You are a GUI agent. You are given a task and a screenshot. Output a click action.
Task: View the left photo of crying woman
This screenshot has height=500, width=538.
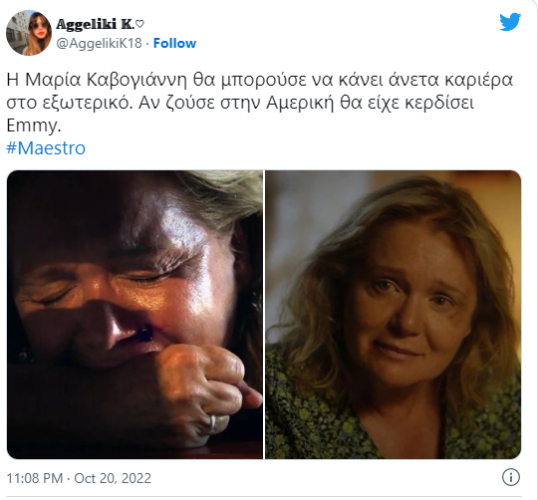[x=135, y=314]
